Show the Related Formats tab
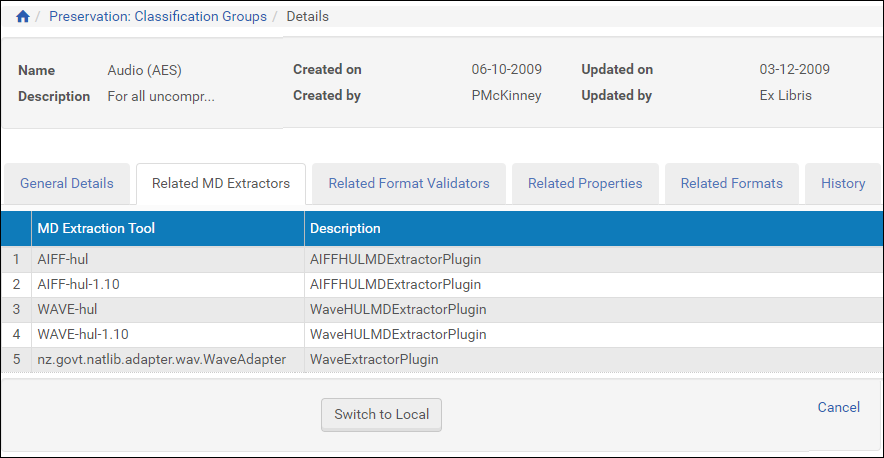The image size is (884, 458). tap(732, 184)
